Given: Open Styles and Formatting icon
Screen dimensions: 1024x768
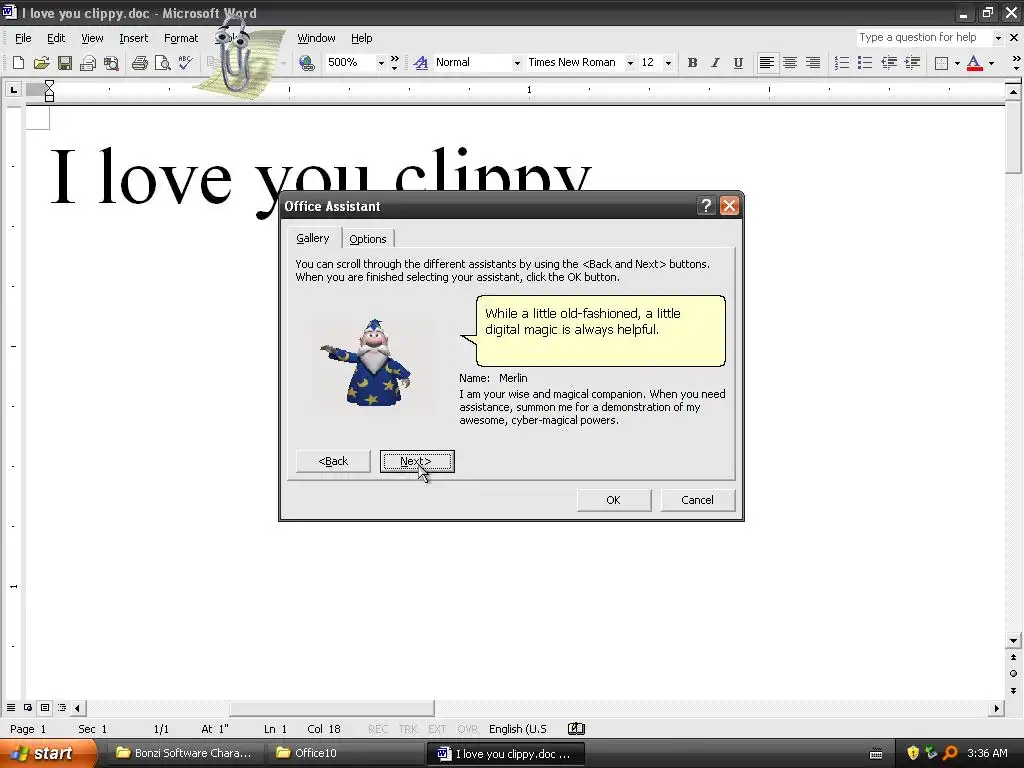Looking at the screenshot, I should click(x=421, y=63).
